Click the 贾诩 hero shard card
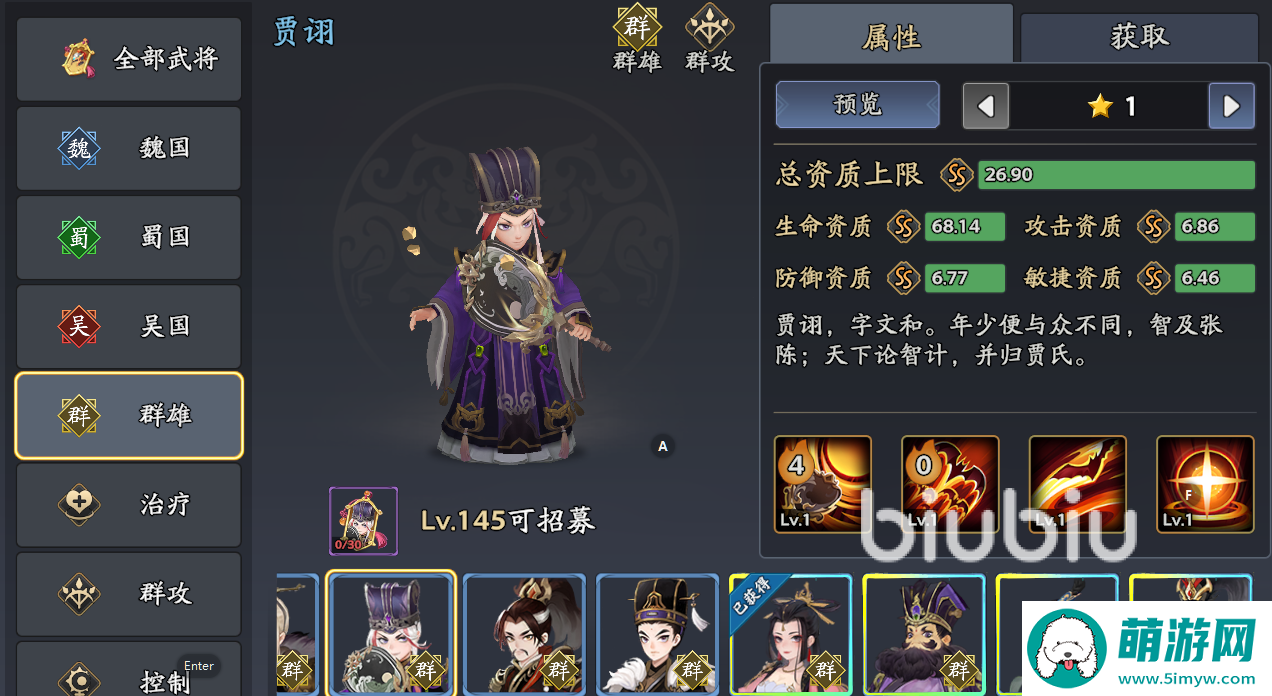Viewport: 1272px width, 696px height. click(364, 521)
